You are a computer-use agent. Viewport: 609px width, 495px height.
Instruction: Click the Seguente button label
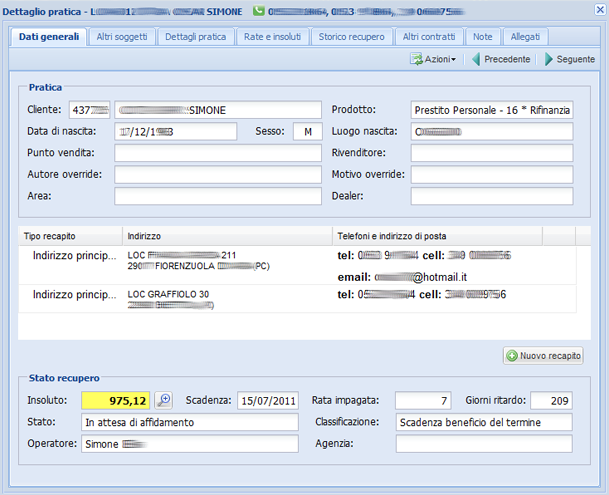tap(576, 59)
